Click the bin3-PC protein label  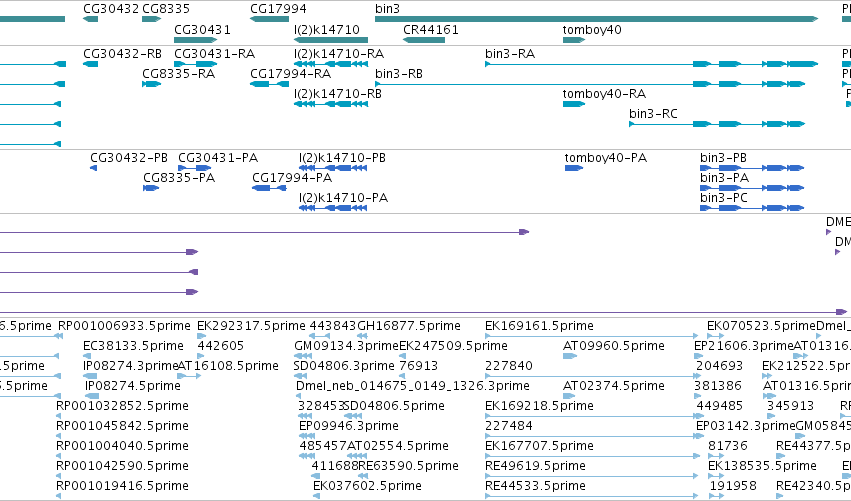click(724, 198)
